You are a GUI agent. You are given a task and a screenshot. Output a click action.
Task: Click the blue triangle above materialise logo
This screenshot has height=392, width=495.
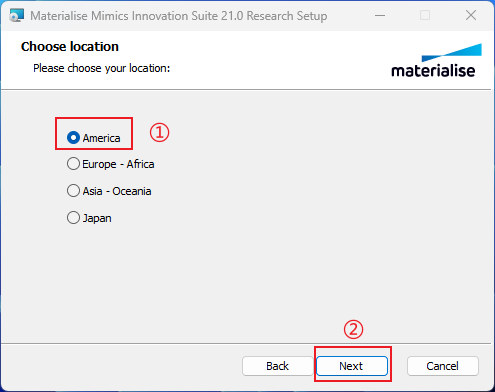tap(452, 53)
